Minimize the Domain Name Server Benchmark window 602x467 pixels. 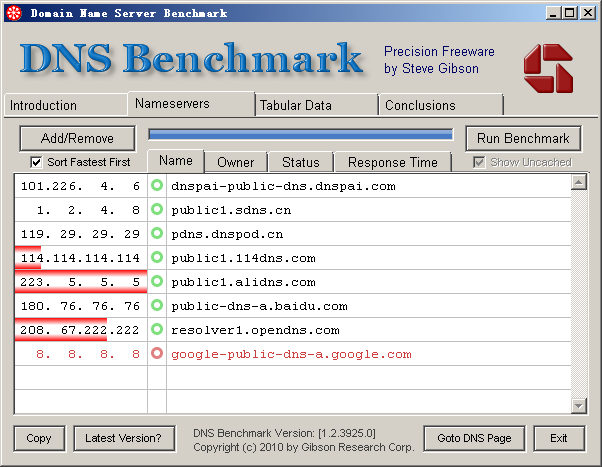click(x=553, y=13)
